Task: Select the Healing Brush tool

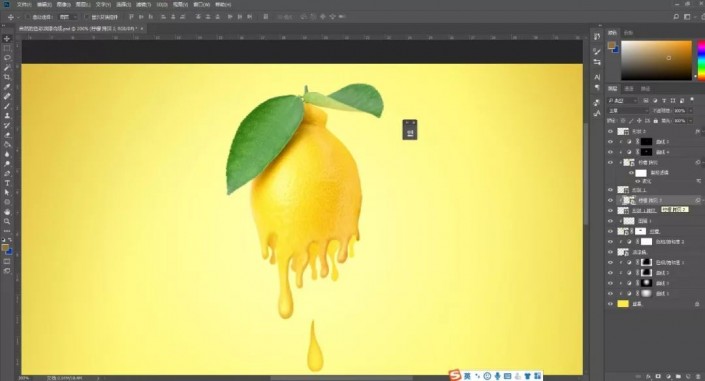Action: point(7,96)
